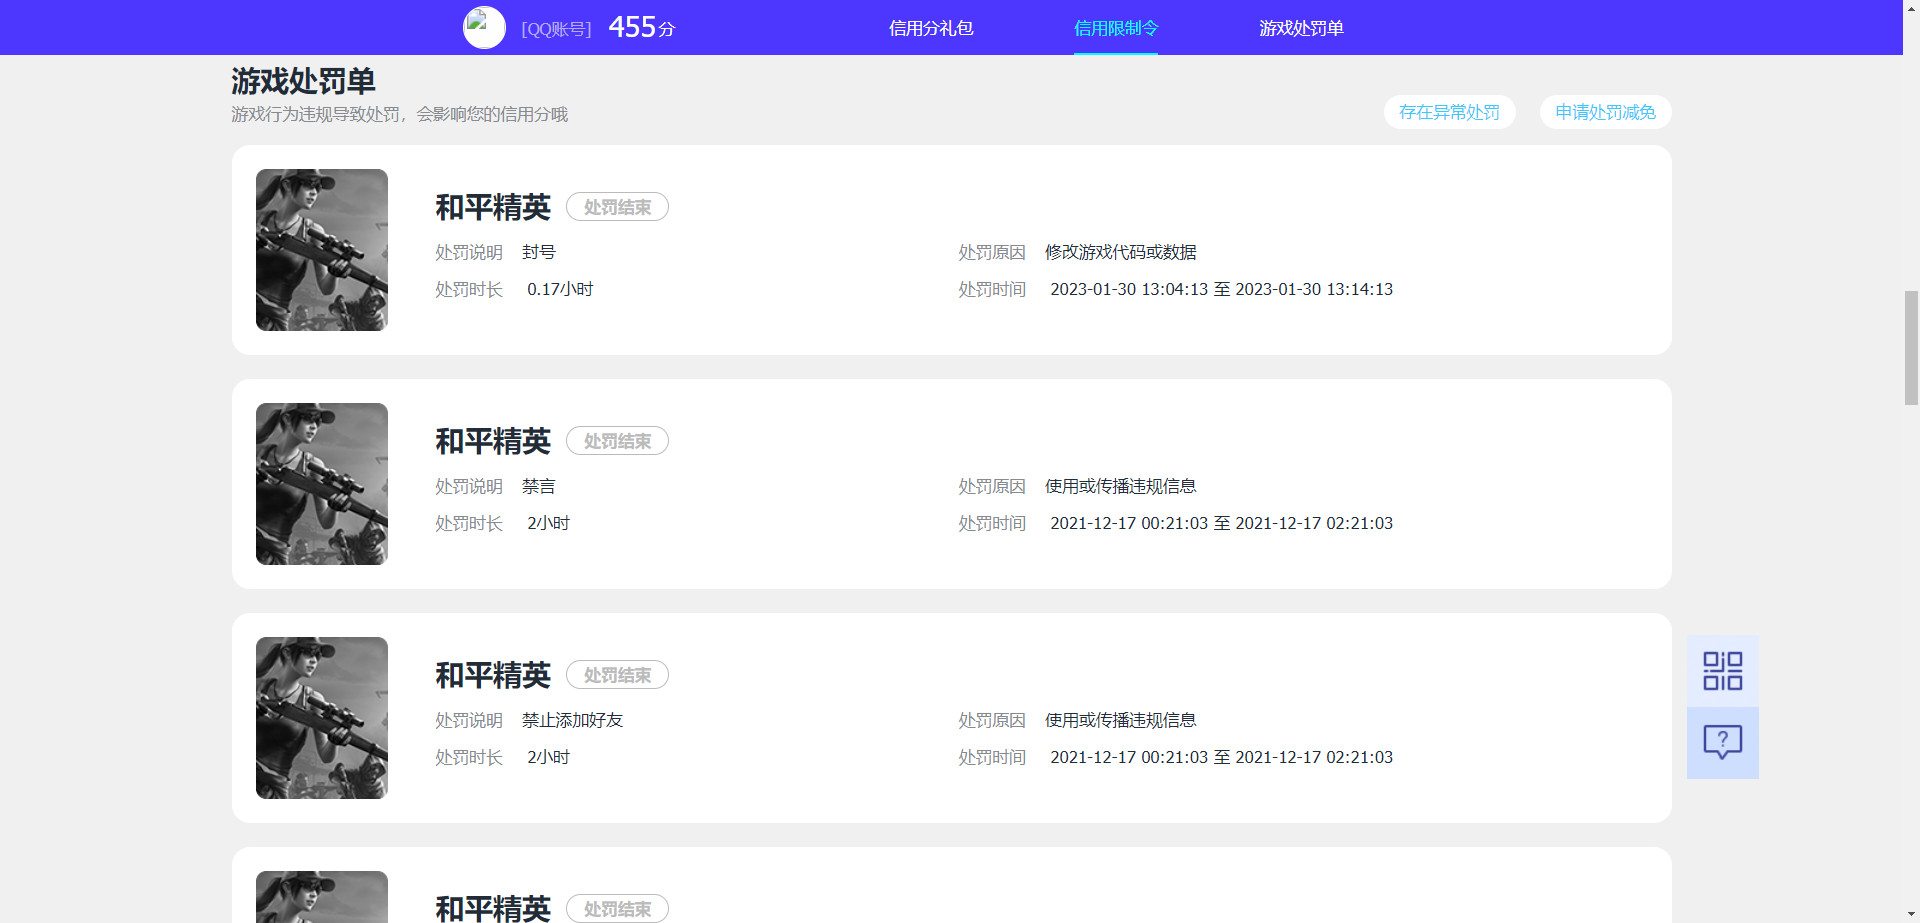
Task: Click the 申请处罚减免 button
Action: 1605,112
